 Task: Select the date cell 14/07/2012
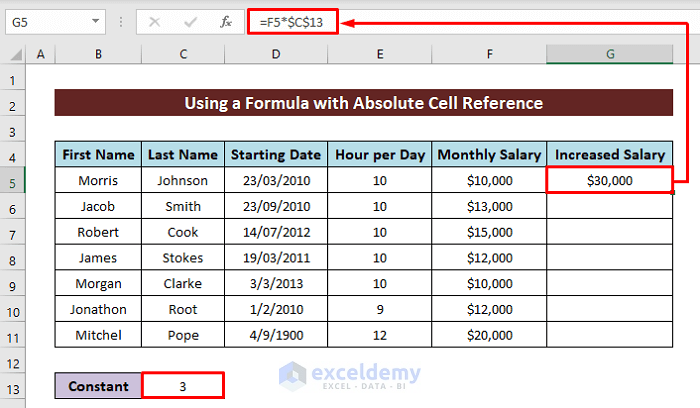[276, 232]
